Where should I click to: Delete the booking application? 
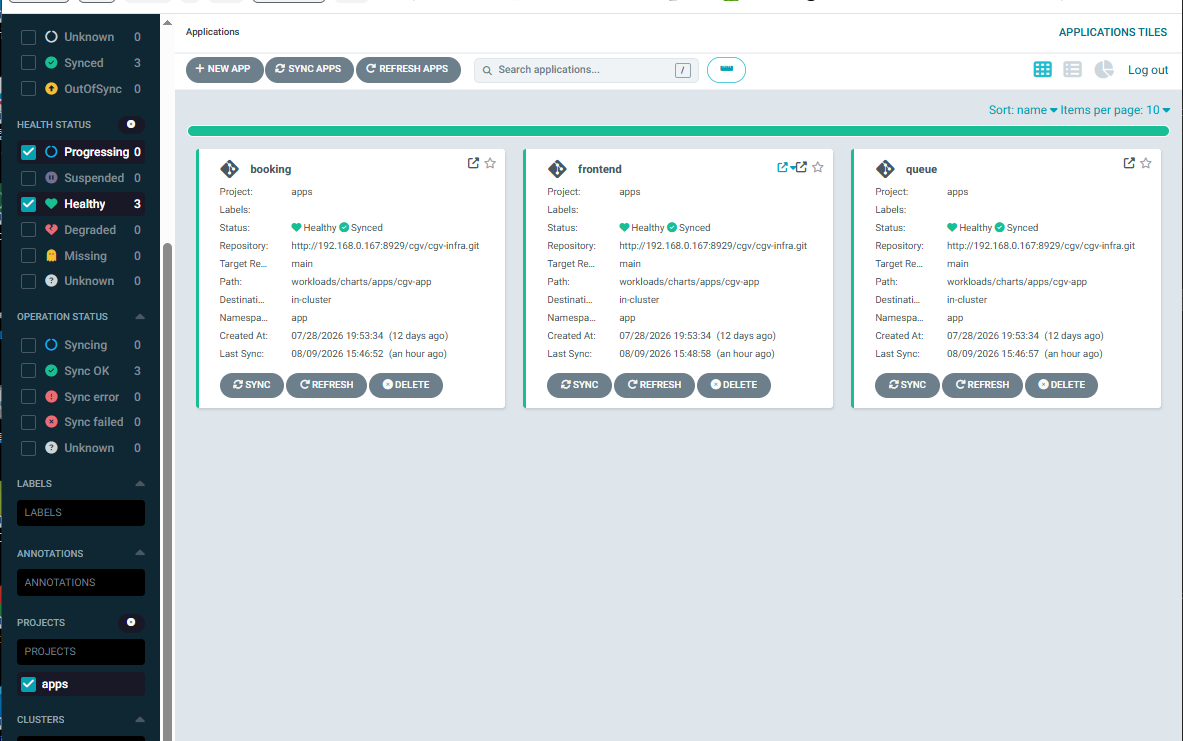[x=406, y=385]
